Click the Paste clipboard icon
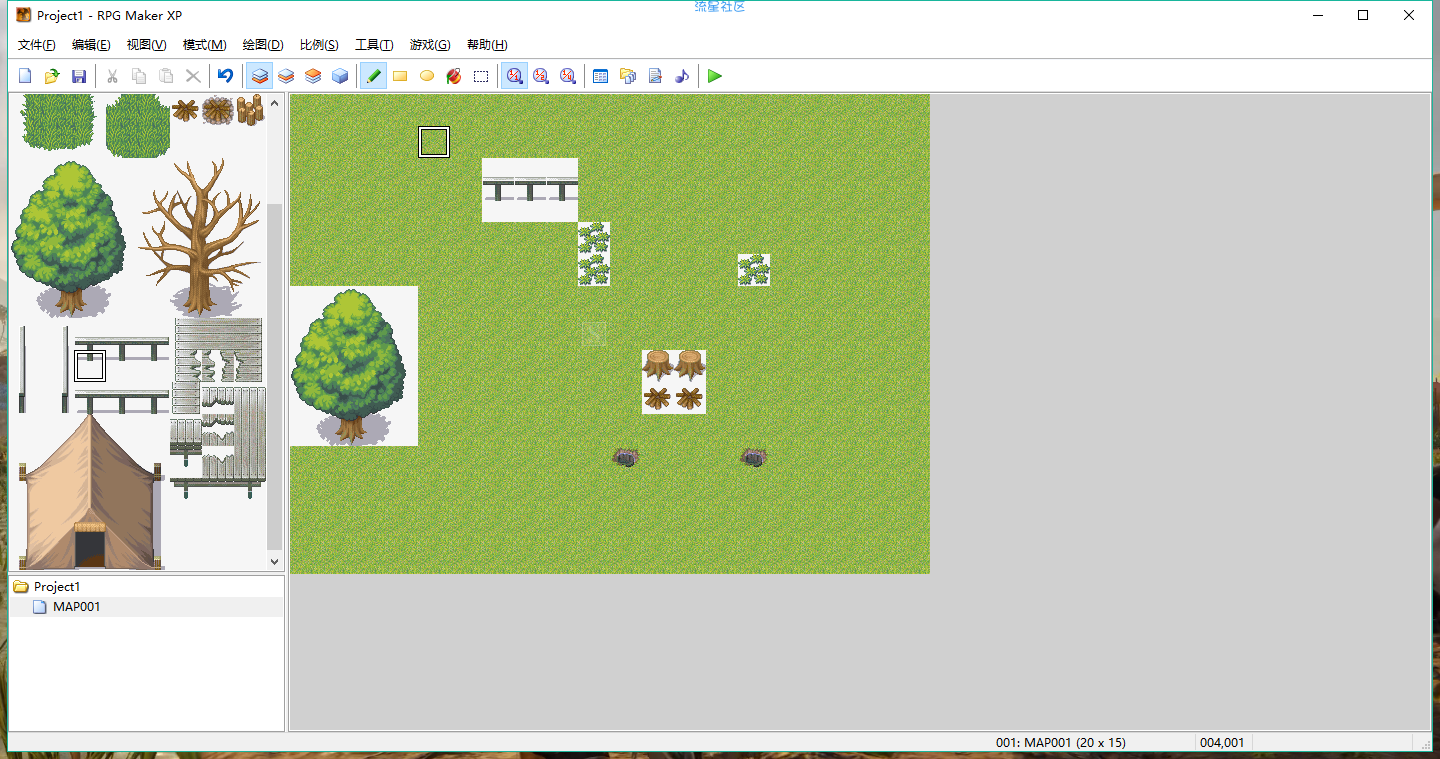 tap(166, 76)
